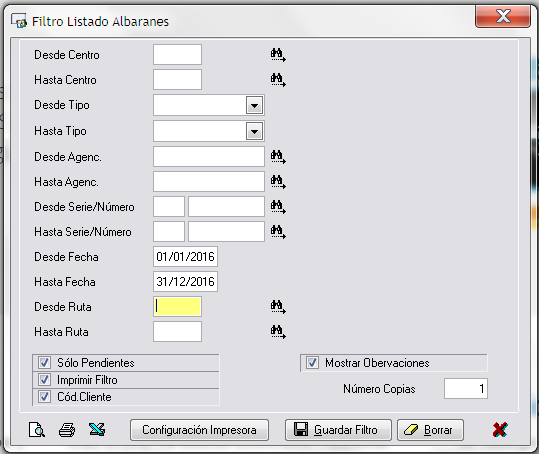This screenshot has height=454, width=539.
Task: Open the lookup search for Hasta Ruta
Action: (278, 332)
